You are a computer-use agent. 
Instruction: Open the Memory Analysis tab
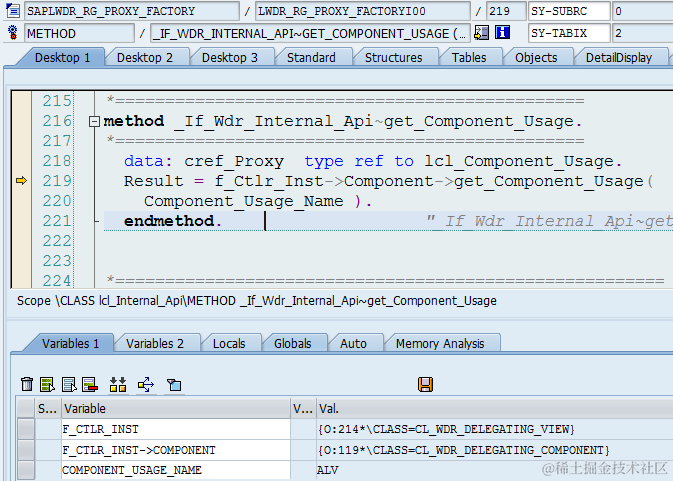pos(440,343)
